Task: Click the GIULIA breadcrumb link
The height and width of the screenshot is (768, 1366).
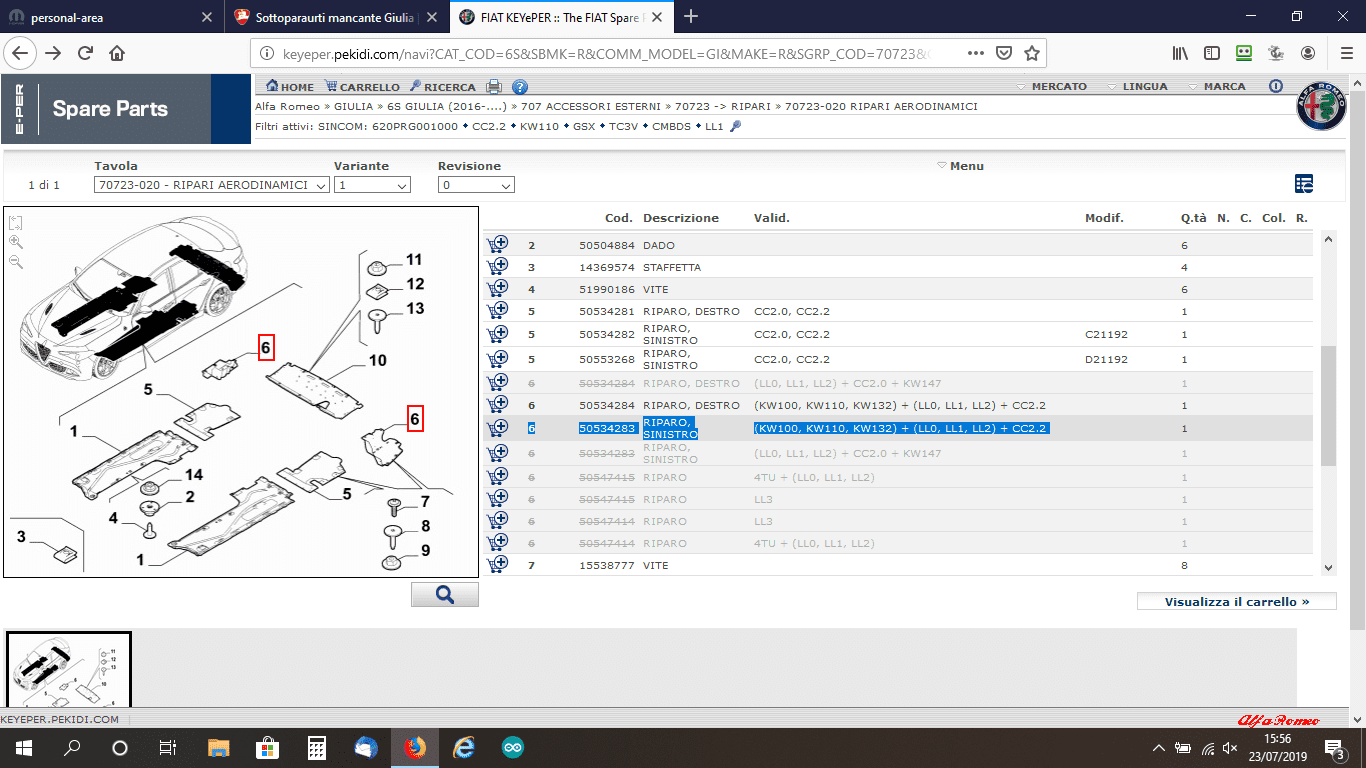Action: (x=354, y=106)
